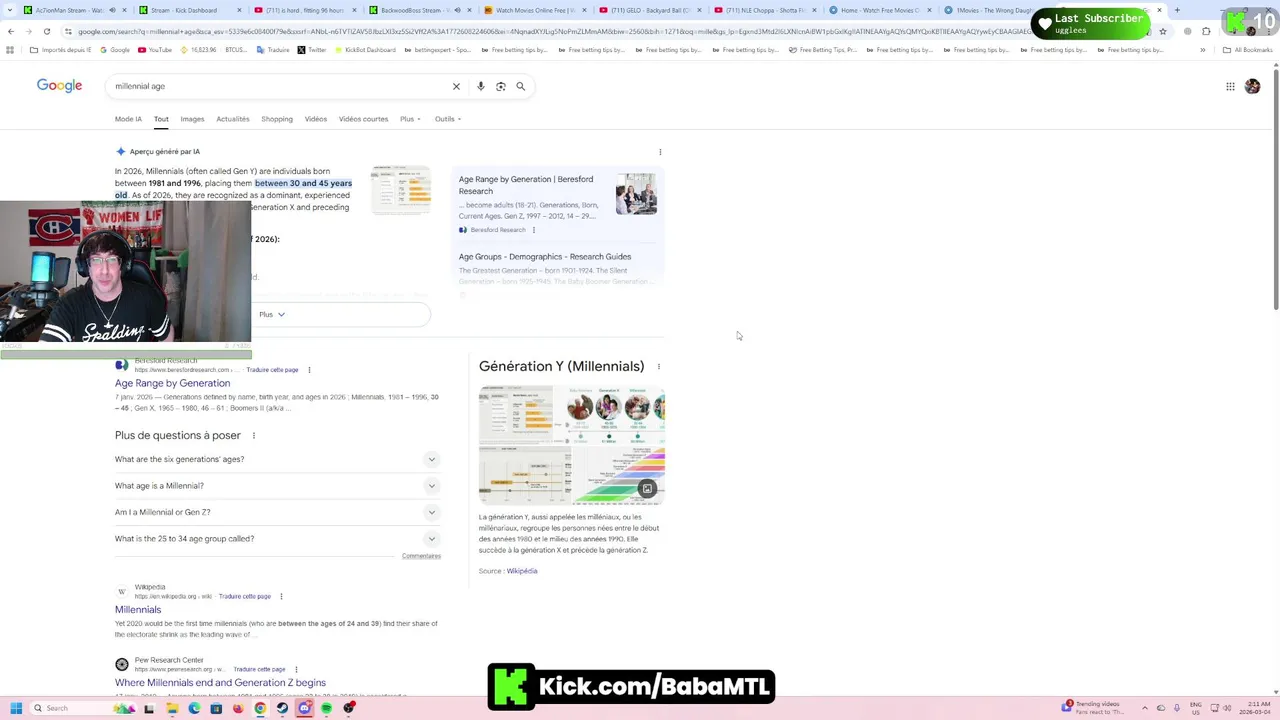Open Chrome from the taskbar
Viewport: 1280px width, 720px height.
coord(260,708)
